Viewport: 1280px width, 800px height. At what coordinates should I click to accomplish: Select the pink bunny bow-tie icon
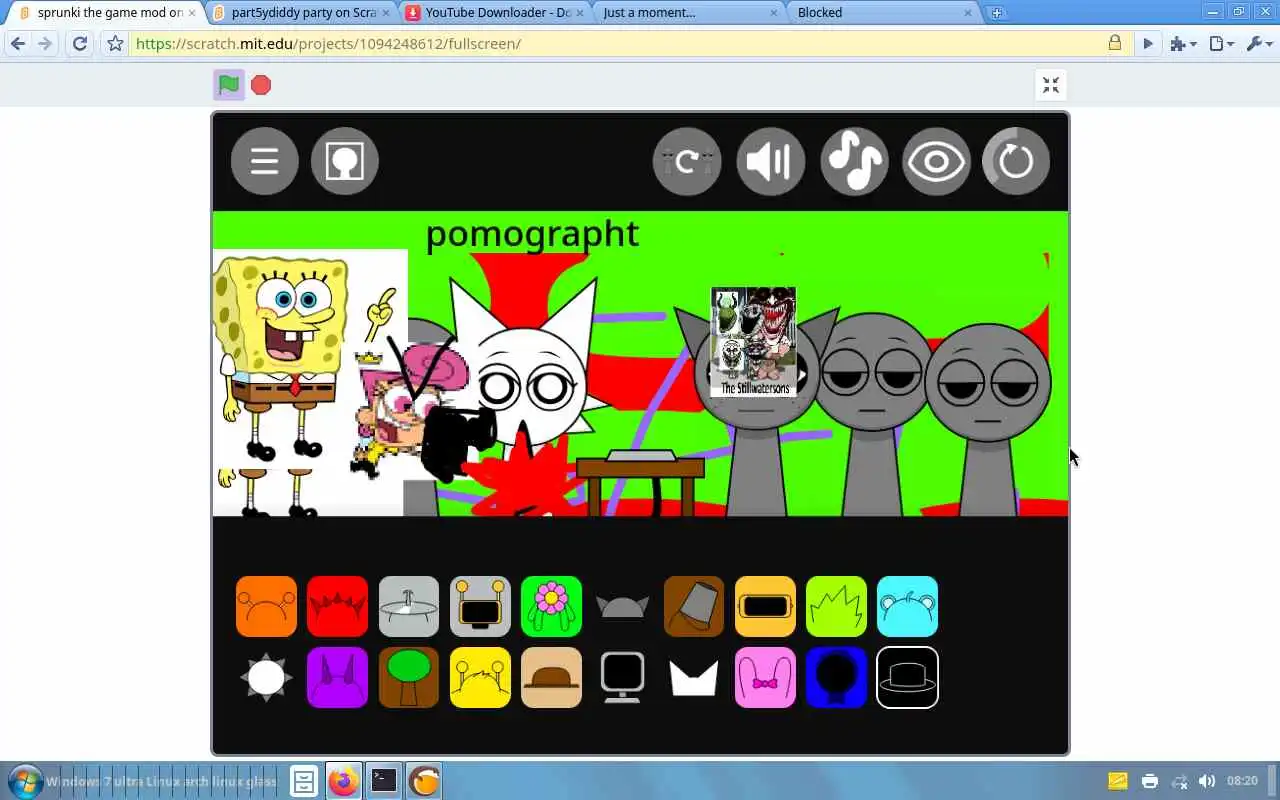(x=765, y=677)
